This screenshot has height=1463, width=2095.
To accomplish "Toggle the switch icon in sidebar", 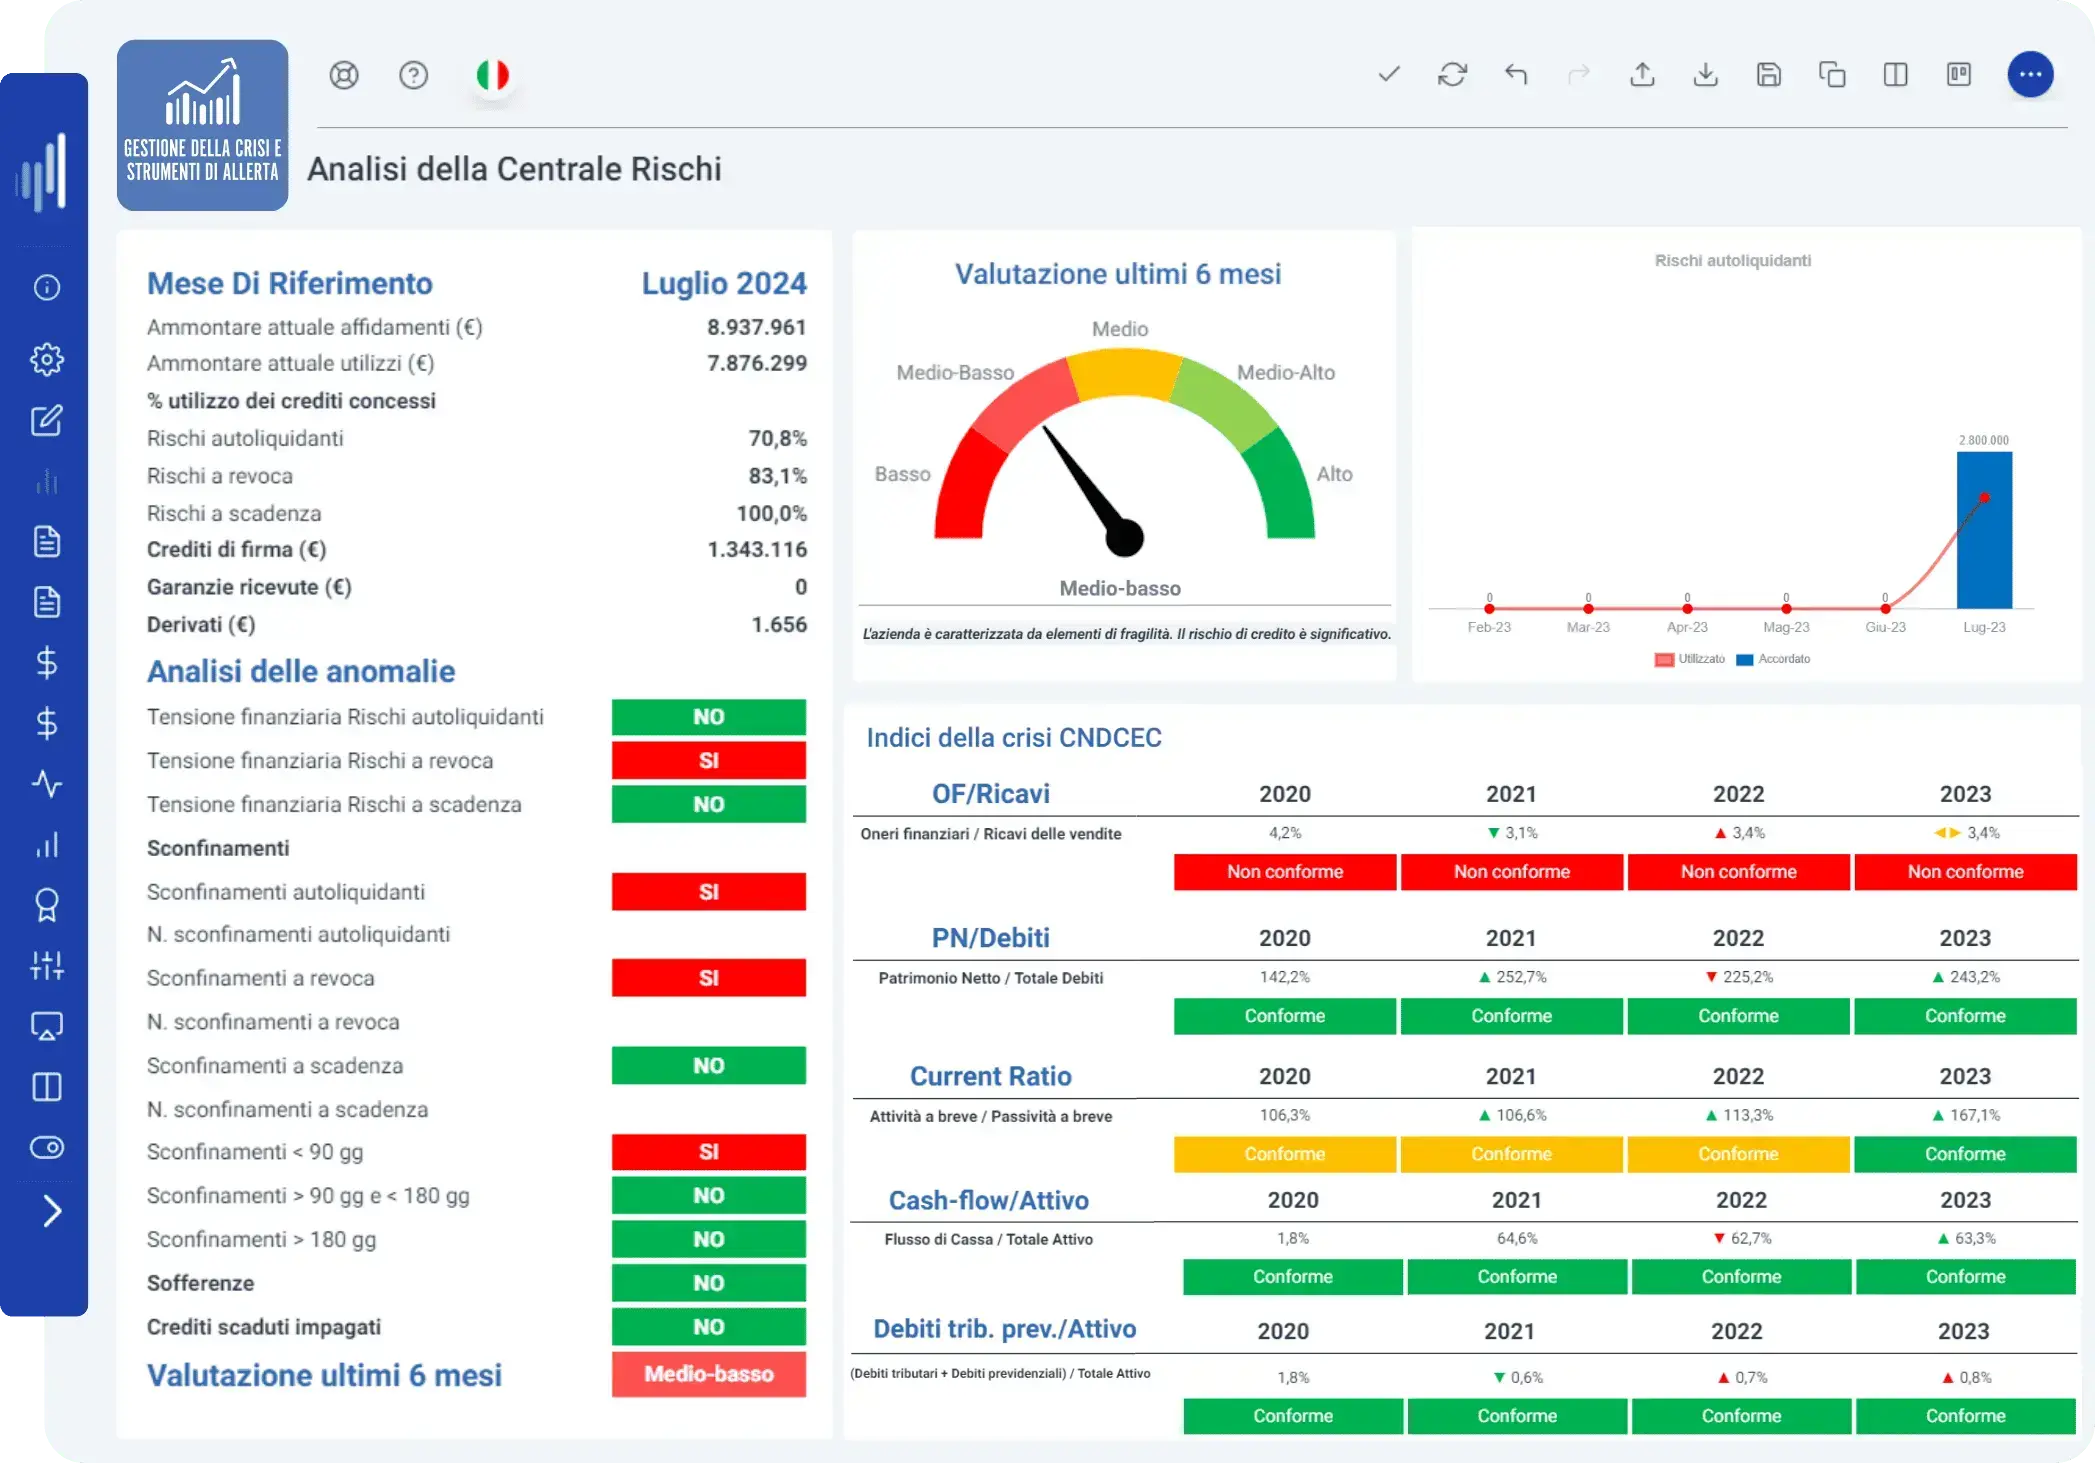I will (x=47, y=1147).
